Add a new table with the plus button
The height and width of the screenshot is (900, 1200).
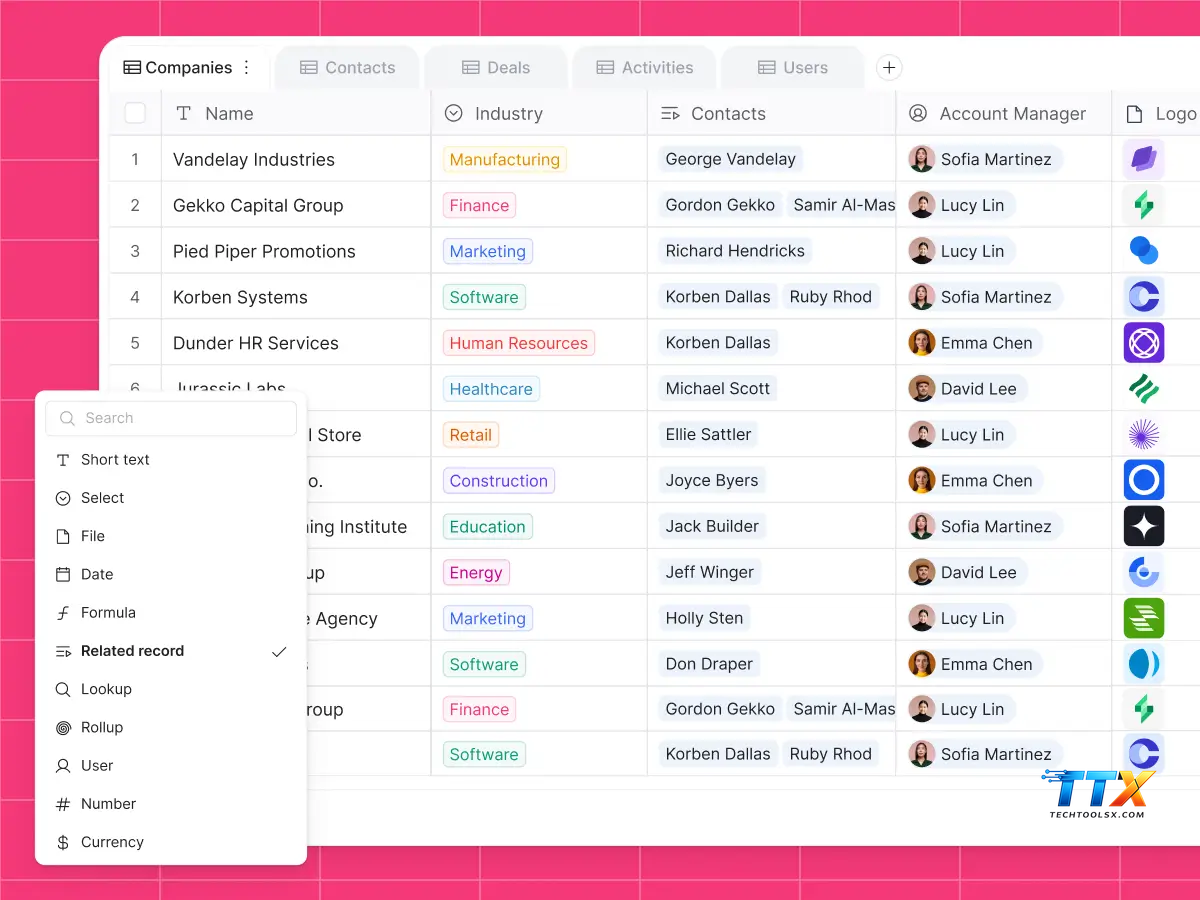click(889, 68)
